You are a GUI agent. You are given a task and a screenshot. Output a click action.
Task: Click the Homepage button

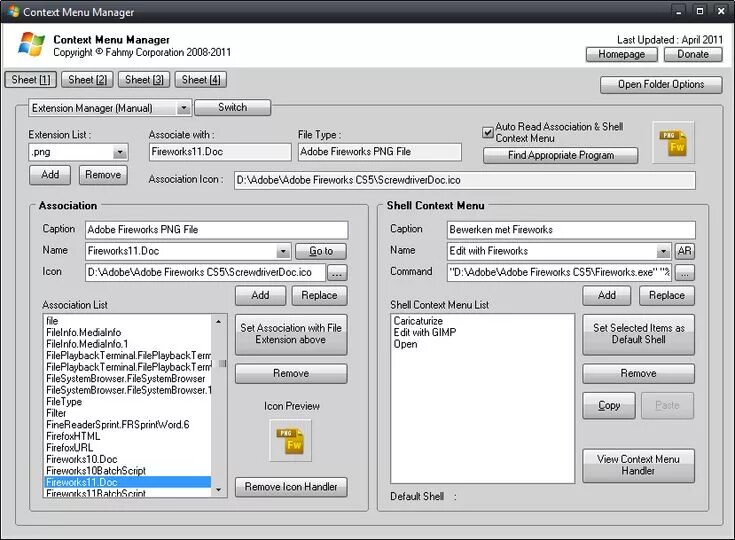point(622,54)
